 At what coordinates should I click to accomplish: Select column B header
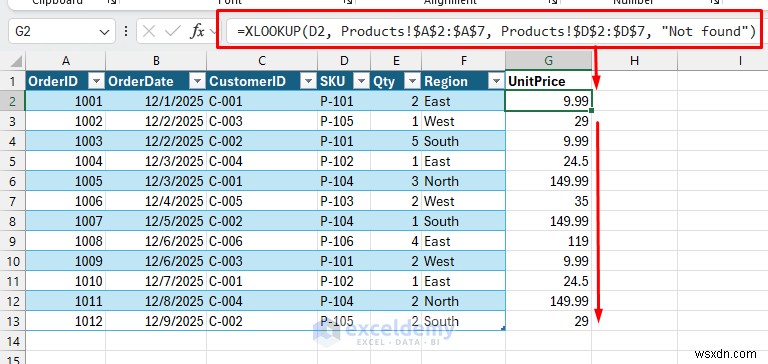tap(156, 61)
